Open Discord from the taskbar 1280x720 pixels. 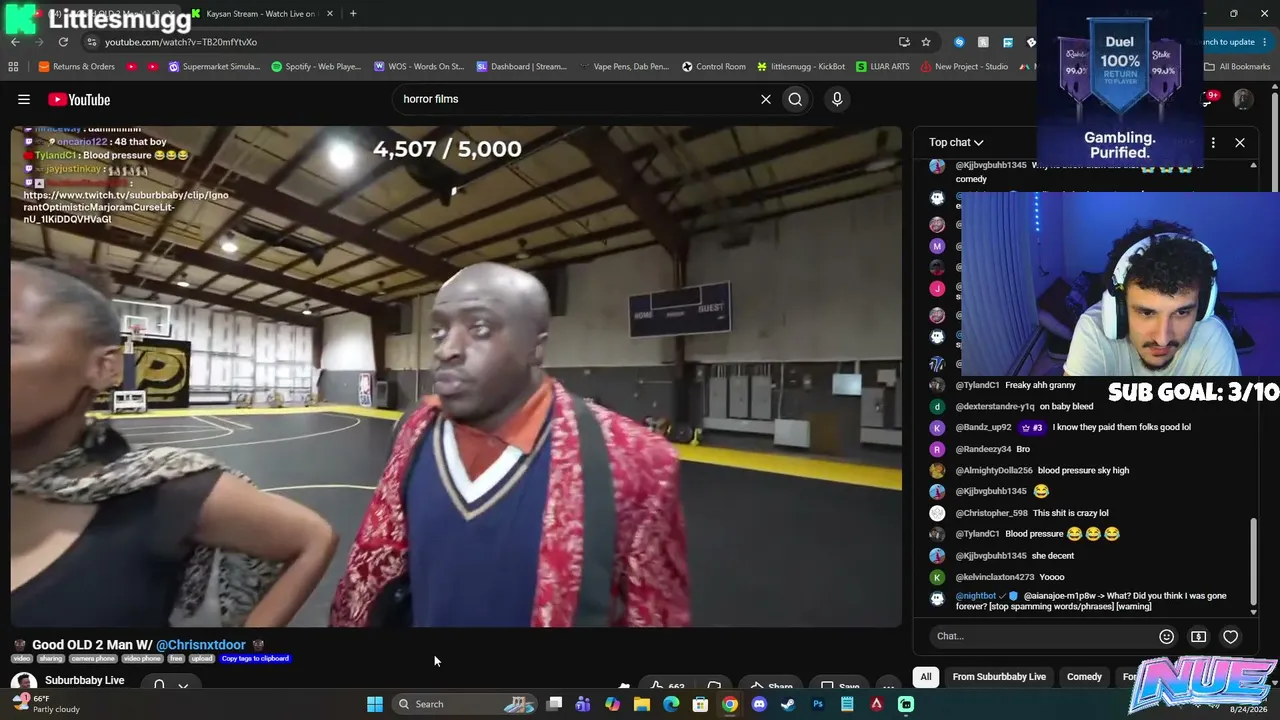coord(759,704)
